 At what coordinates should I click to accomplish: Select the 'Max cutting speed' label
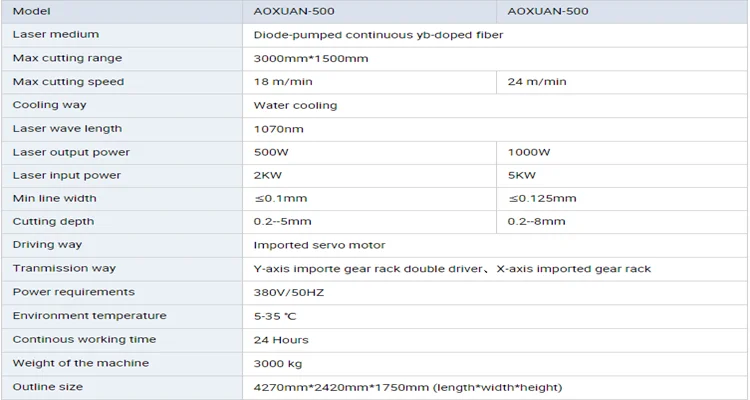pos(68,82)
